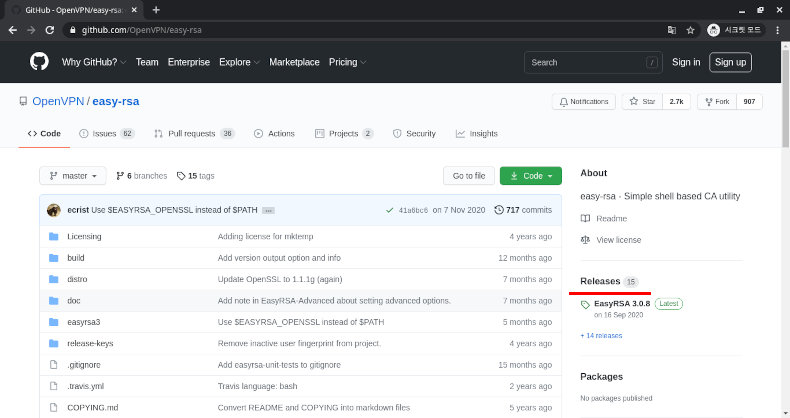The height and width of the screenshot is (418, 790).
Task: Star the easy-rsa repository
Action: [642, 102]
